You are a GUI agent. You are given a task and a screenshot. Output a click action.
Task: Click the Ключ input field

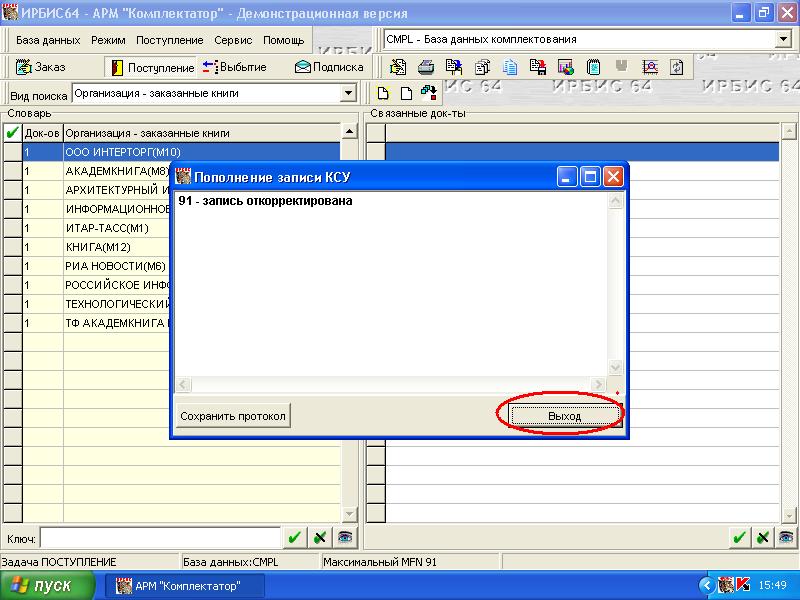(160, 537)
